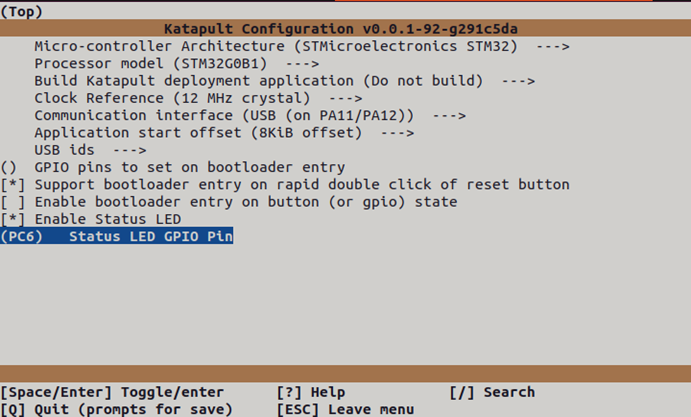Toggle rapid double click bootloader entry checkbox
The image size is (691, 417).
pos(14,185)
